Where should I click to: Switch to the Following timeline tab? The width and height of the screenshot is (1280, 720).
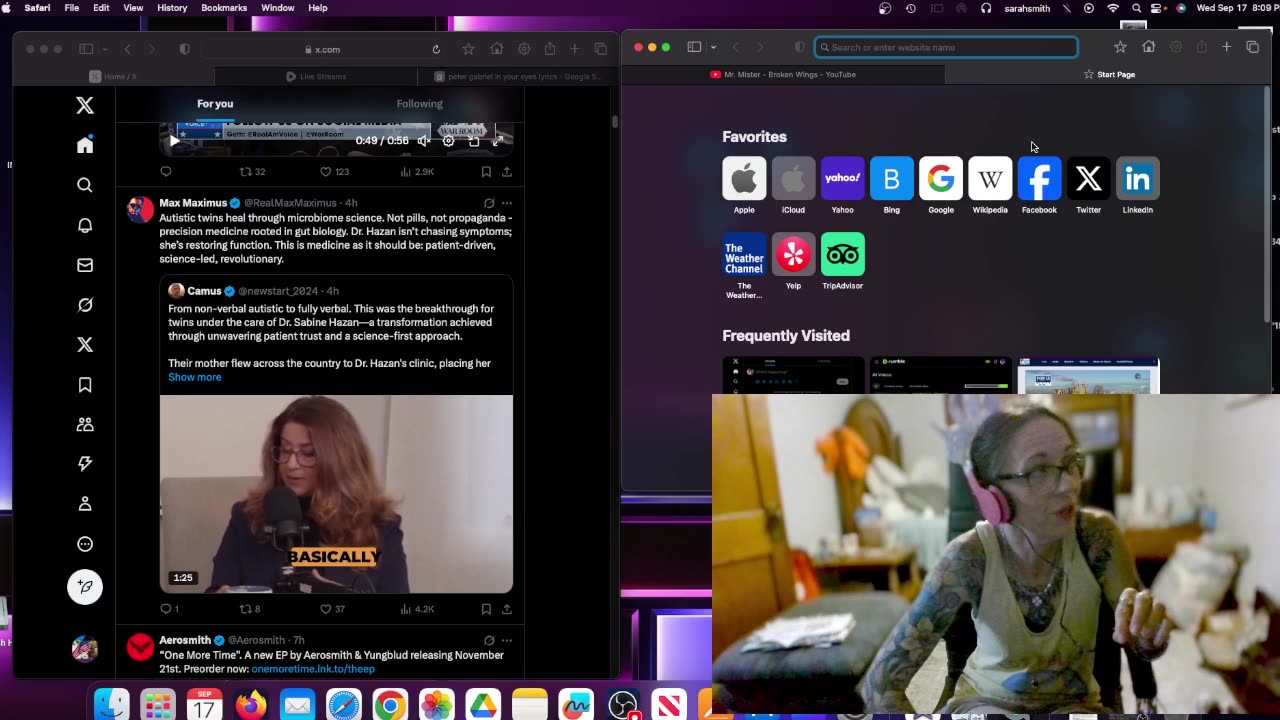(x=419, y=104)
